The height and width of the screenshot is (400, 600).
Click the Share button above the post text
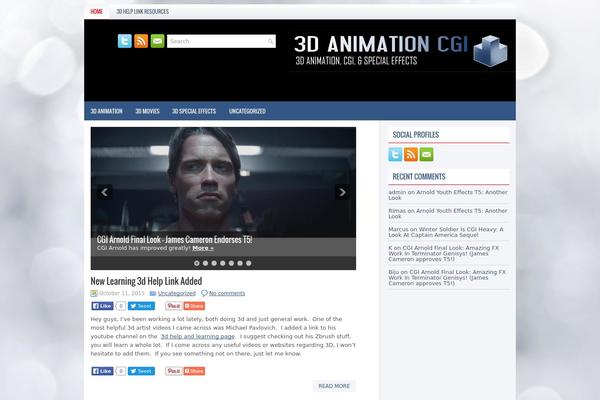pos(194,306)
